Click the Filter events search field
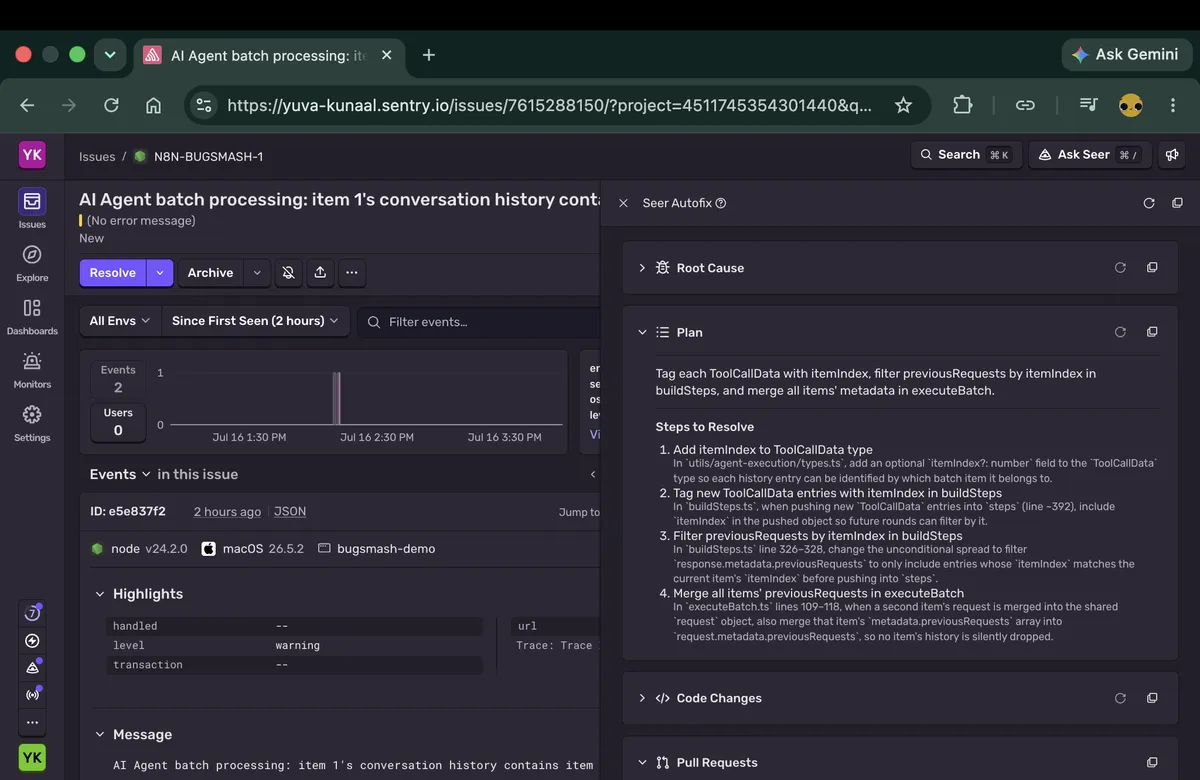 pyautogui.click(x=480, y=322)
